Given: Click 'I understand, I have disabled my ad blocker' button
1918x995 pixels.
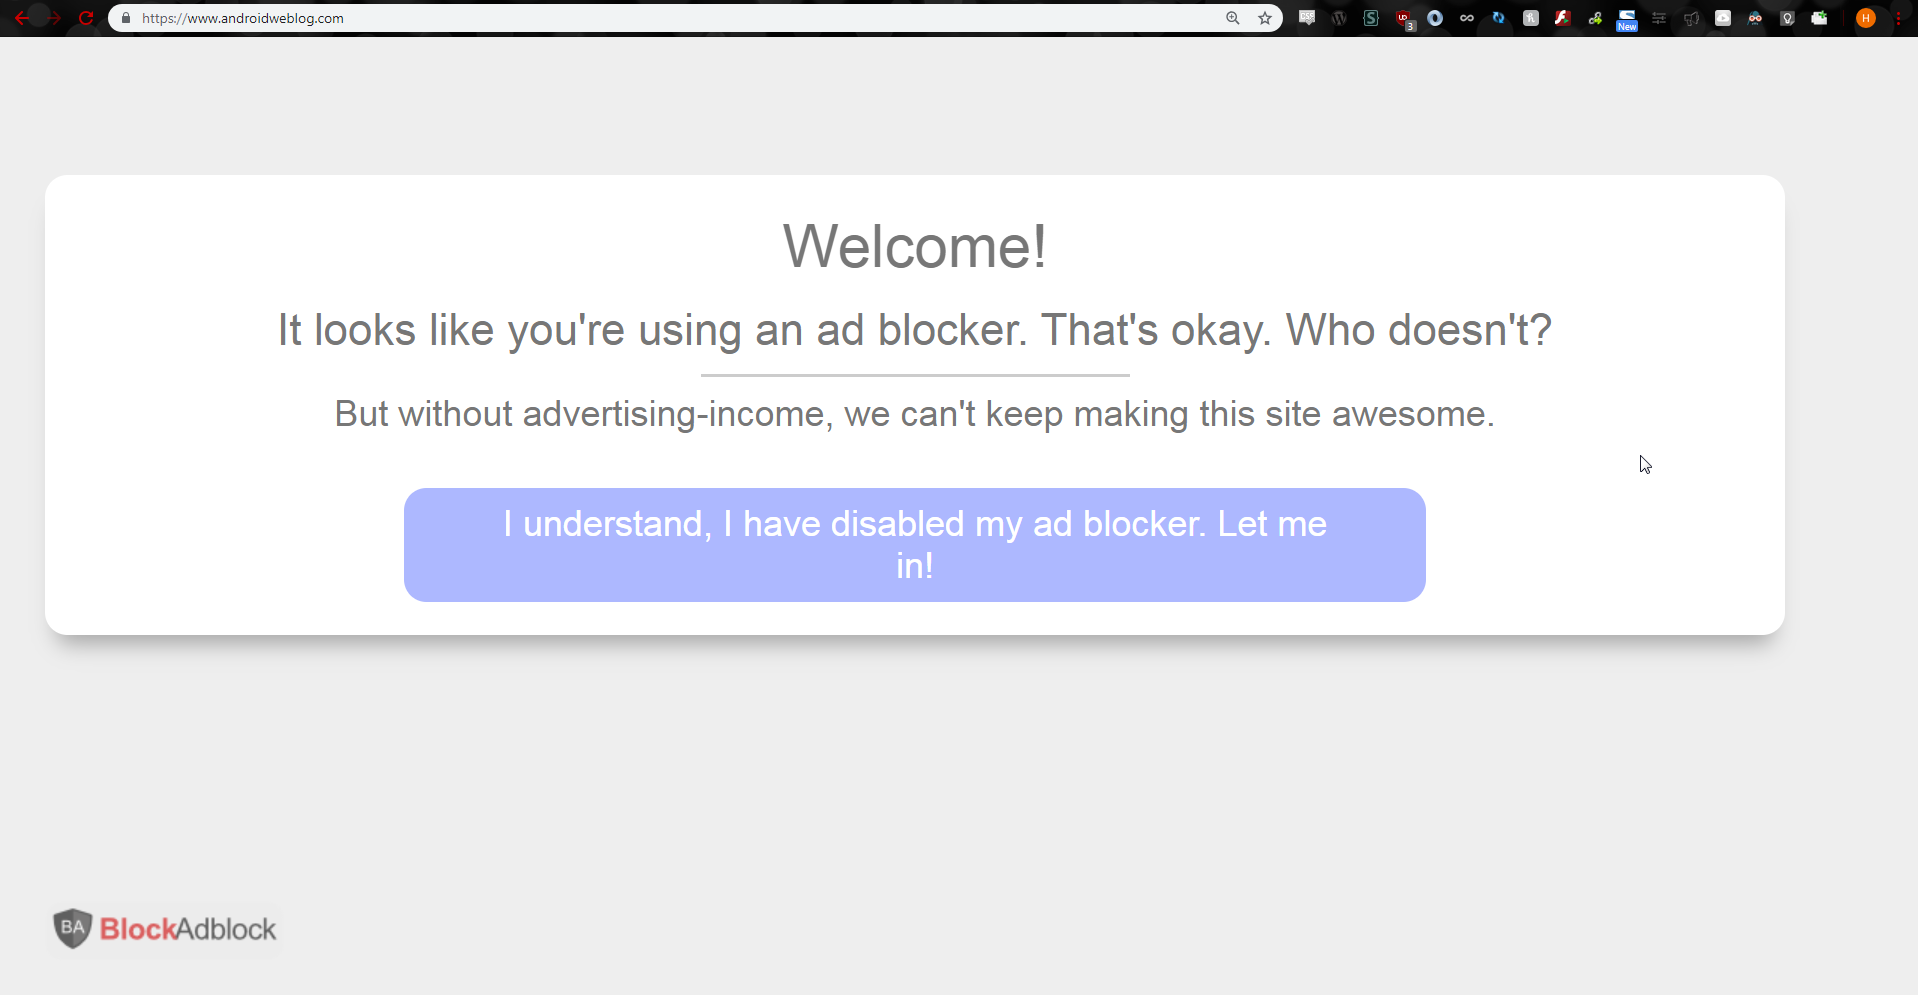Looking at the screenshot, I should pyautogui.click(x=915, y=545).
